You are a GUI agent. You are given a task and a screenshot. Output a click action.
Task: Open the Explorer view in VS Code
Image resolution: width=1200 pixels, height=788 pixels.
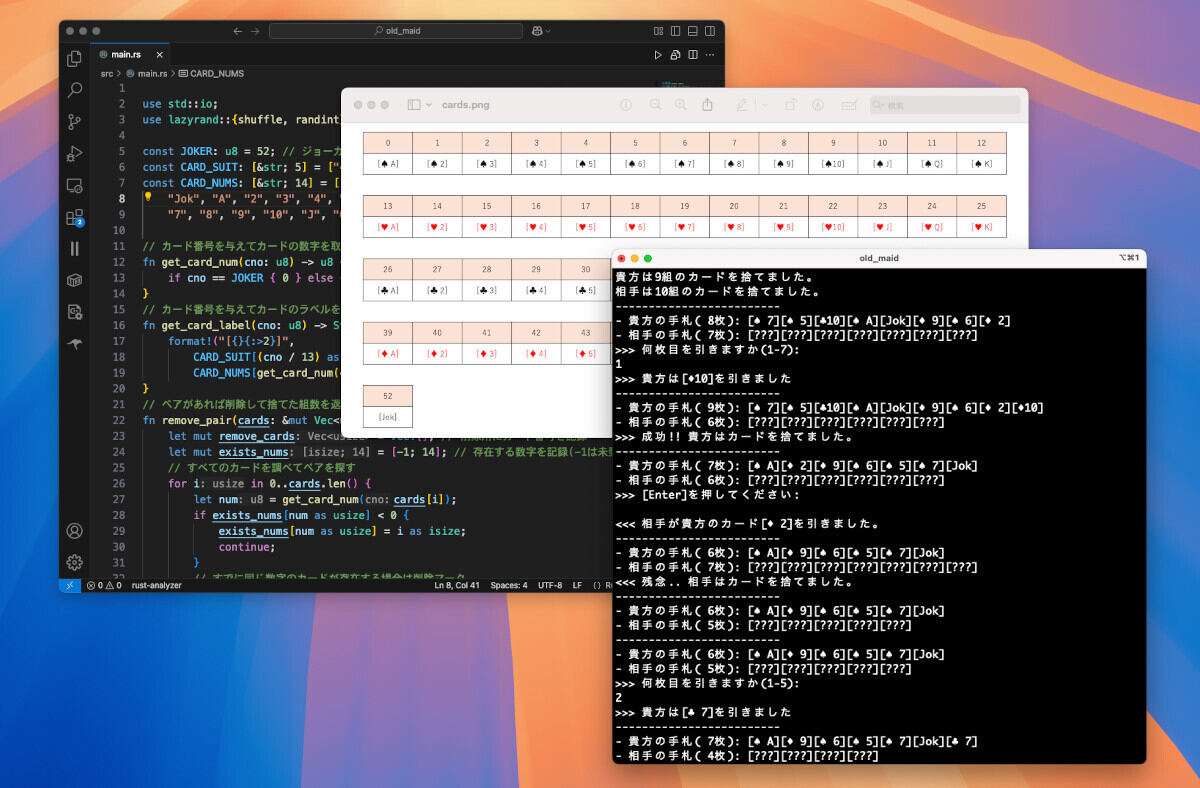75,57
